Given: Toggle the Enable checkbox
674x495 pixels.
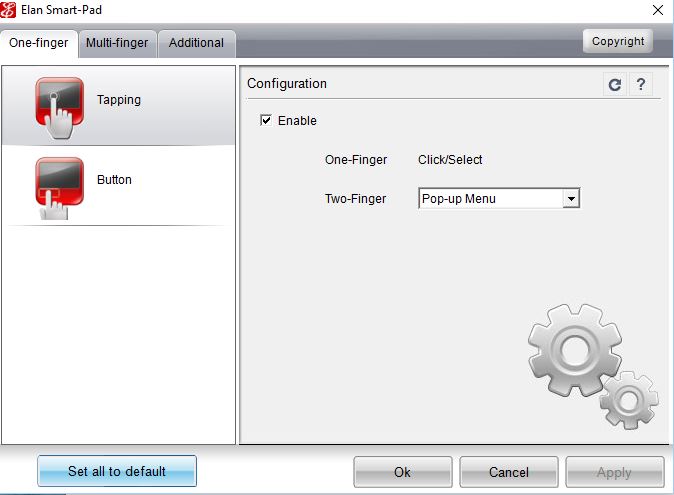Looking at the screenshot, I should pyautogui.click(x=266, y=120).
